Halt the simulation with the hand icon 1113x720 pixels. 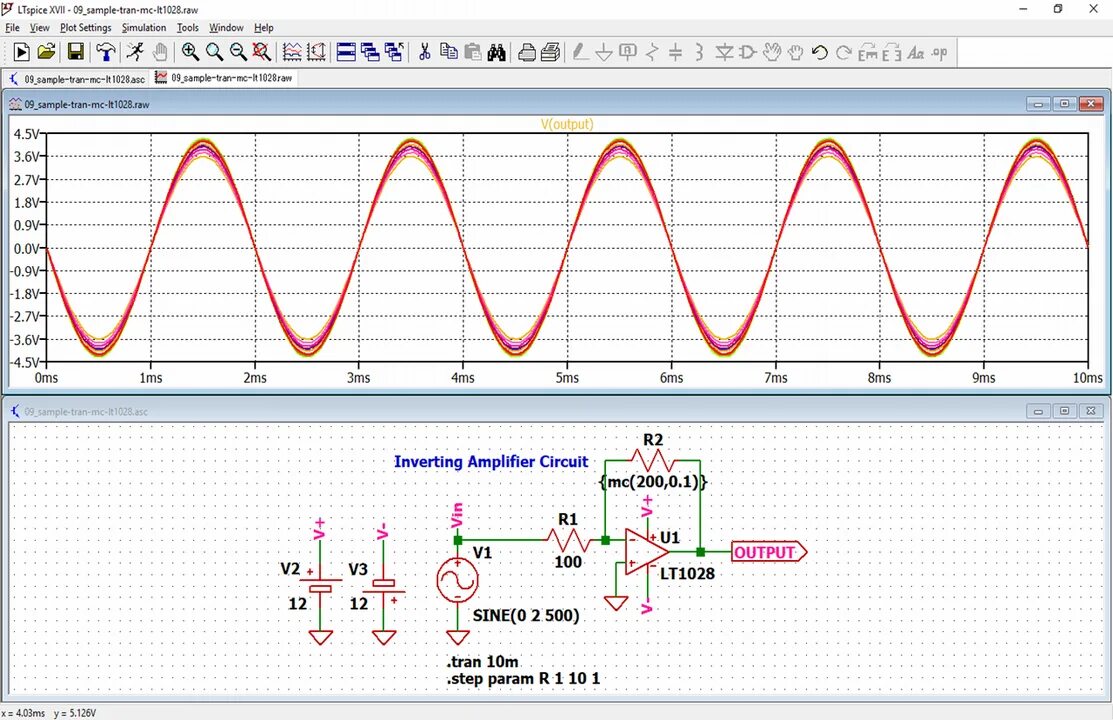pyautogui.click(x=160, y=52)
